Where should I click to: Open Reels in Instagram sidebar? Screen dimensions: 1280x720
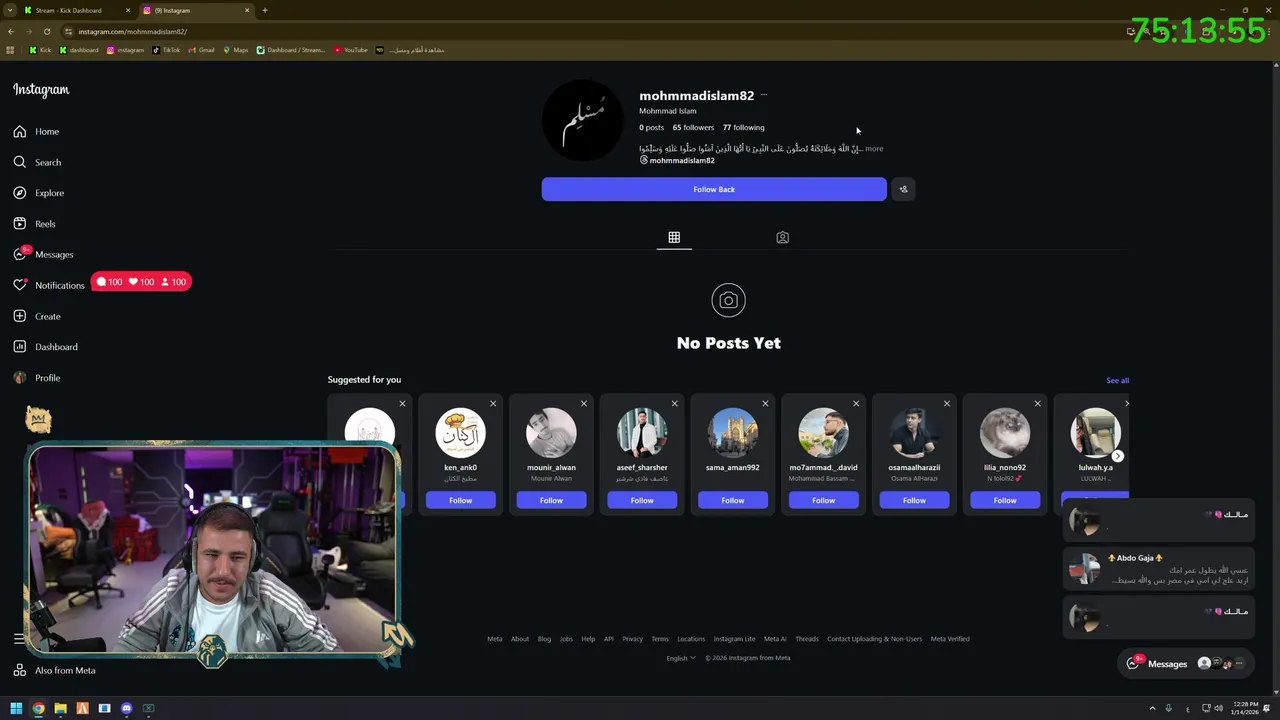tap(35, 224)
